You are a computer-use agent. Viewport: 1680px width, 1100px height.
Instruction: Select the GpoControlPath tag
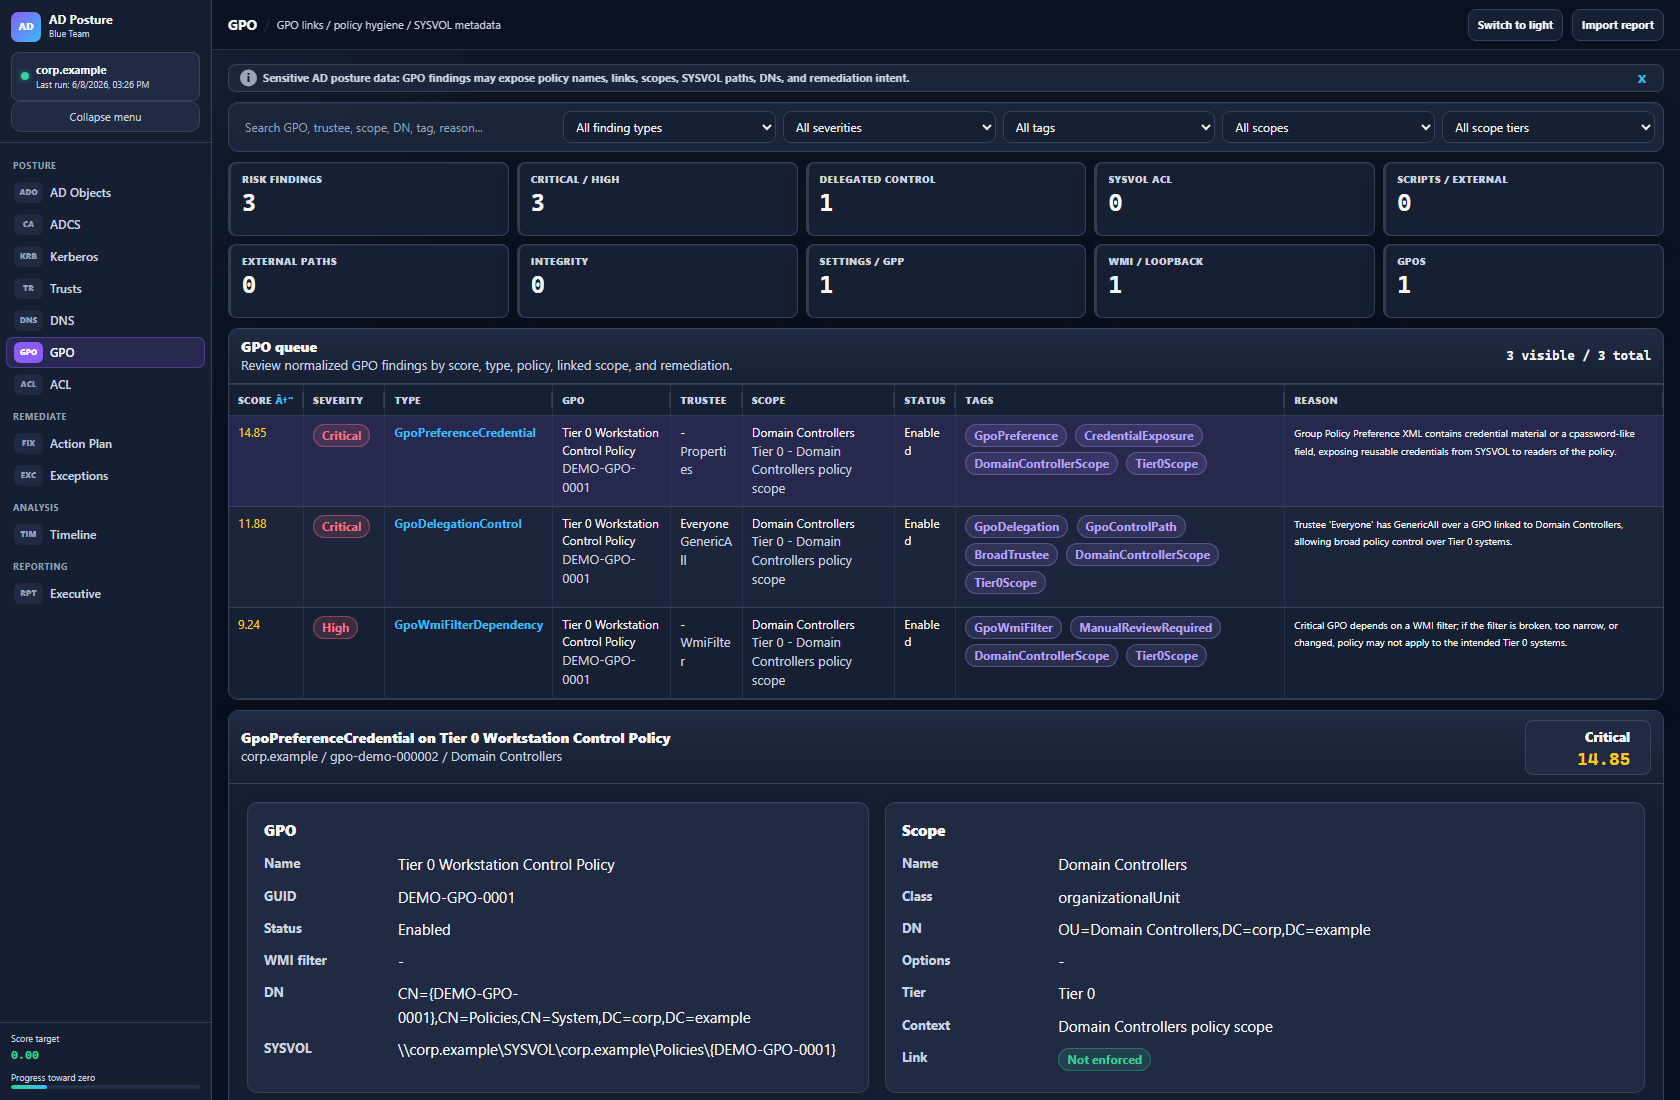(x=1130, y=526)
